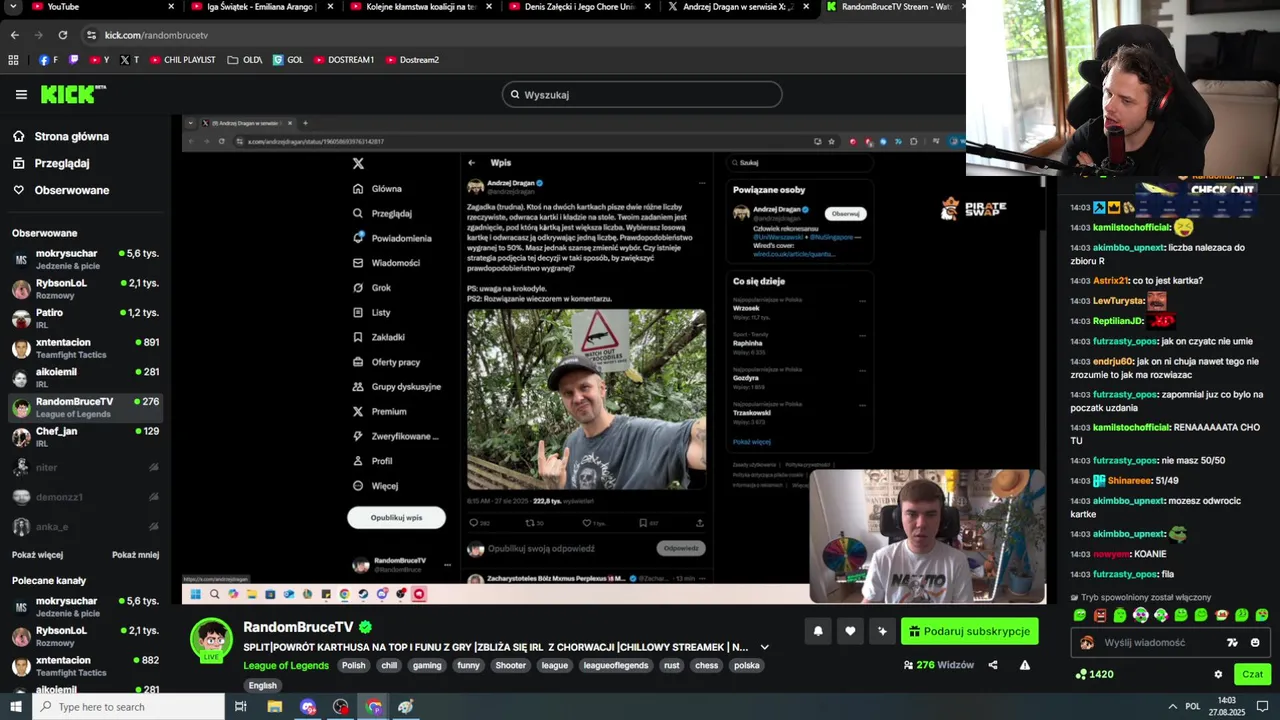1280x720 pixels.
Task: Go back in browser history
Action: click(x=14, y=35)
